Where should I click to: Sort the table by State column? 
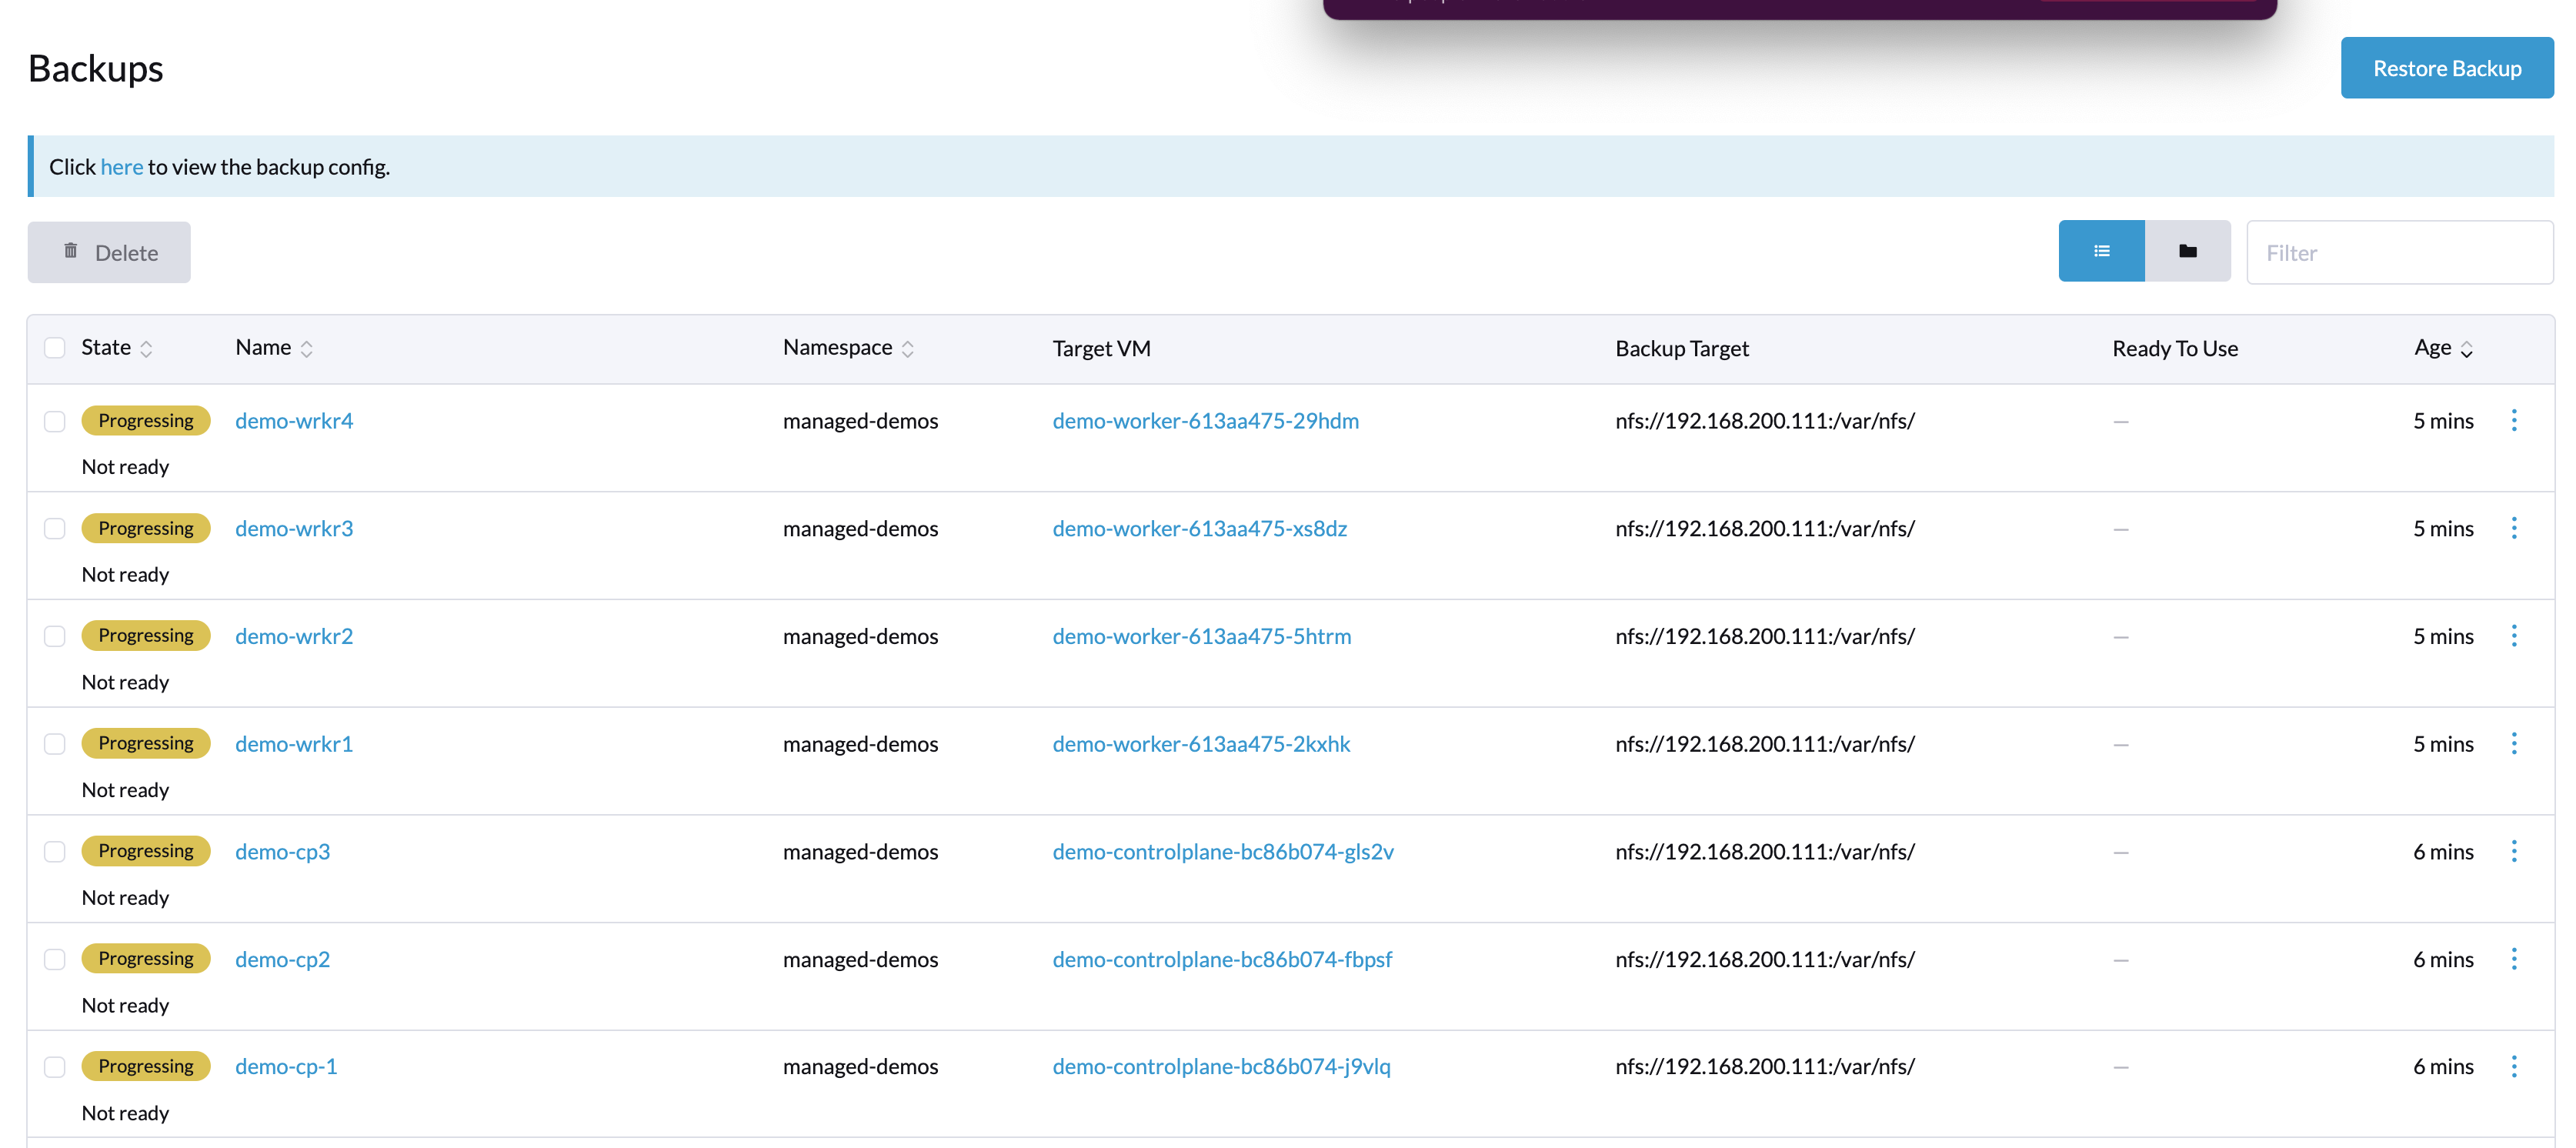pos(117,348)
